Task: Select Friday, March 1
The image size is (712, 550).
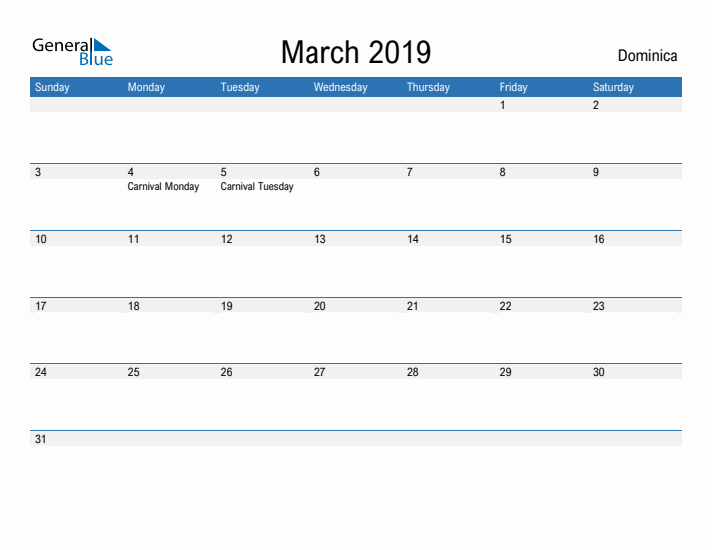Action: pos(502,105)
